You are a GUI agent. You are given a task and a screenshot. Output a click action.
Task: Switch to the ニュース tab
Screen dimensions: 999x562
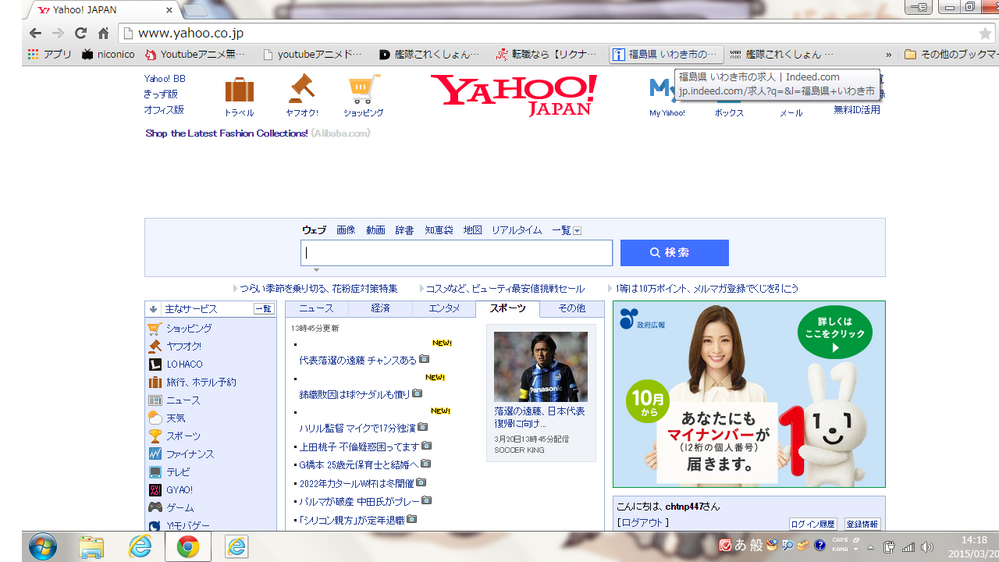[317, 308]
